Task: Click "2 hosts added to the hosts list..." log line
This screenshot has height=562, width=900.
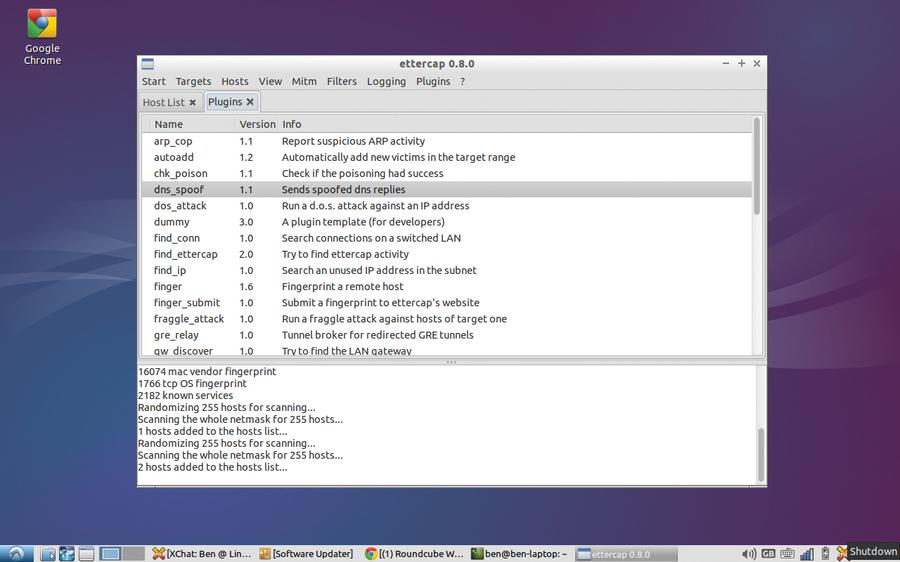Action: coord(213,467)
